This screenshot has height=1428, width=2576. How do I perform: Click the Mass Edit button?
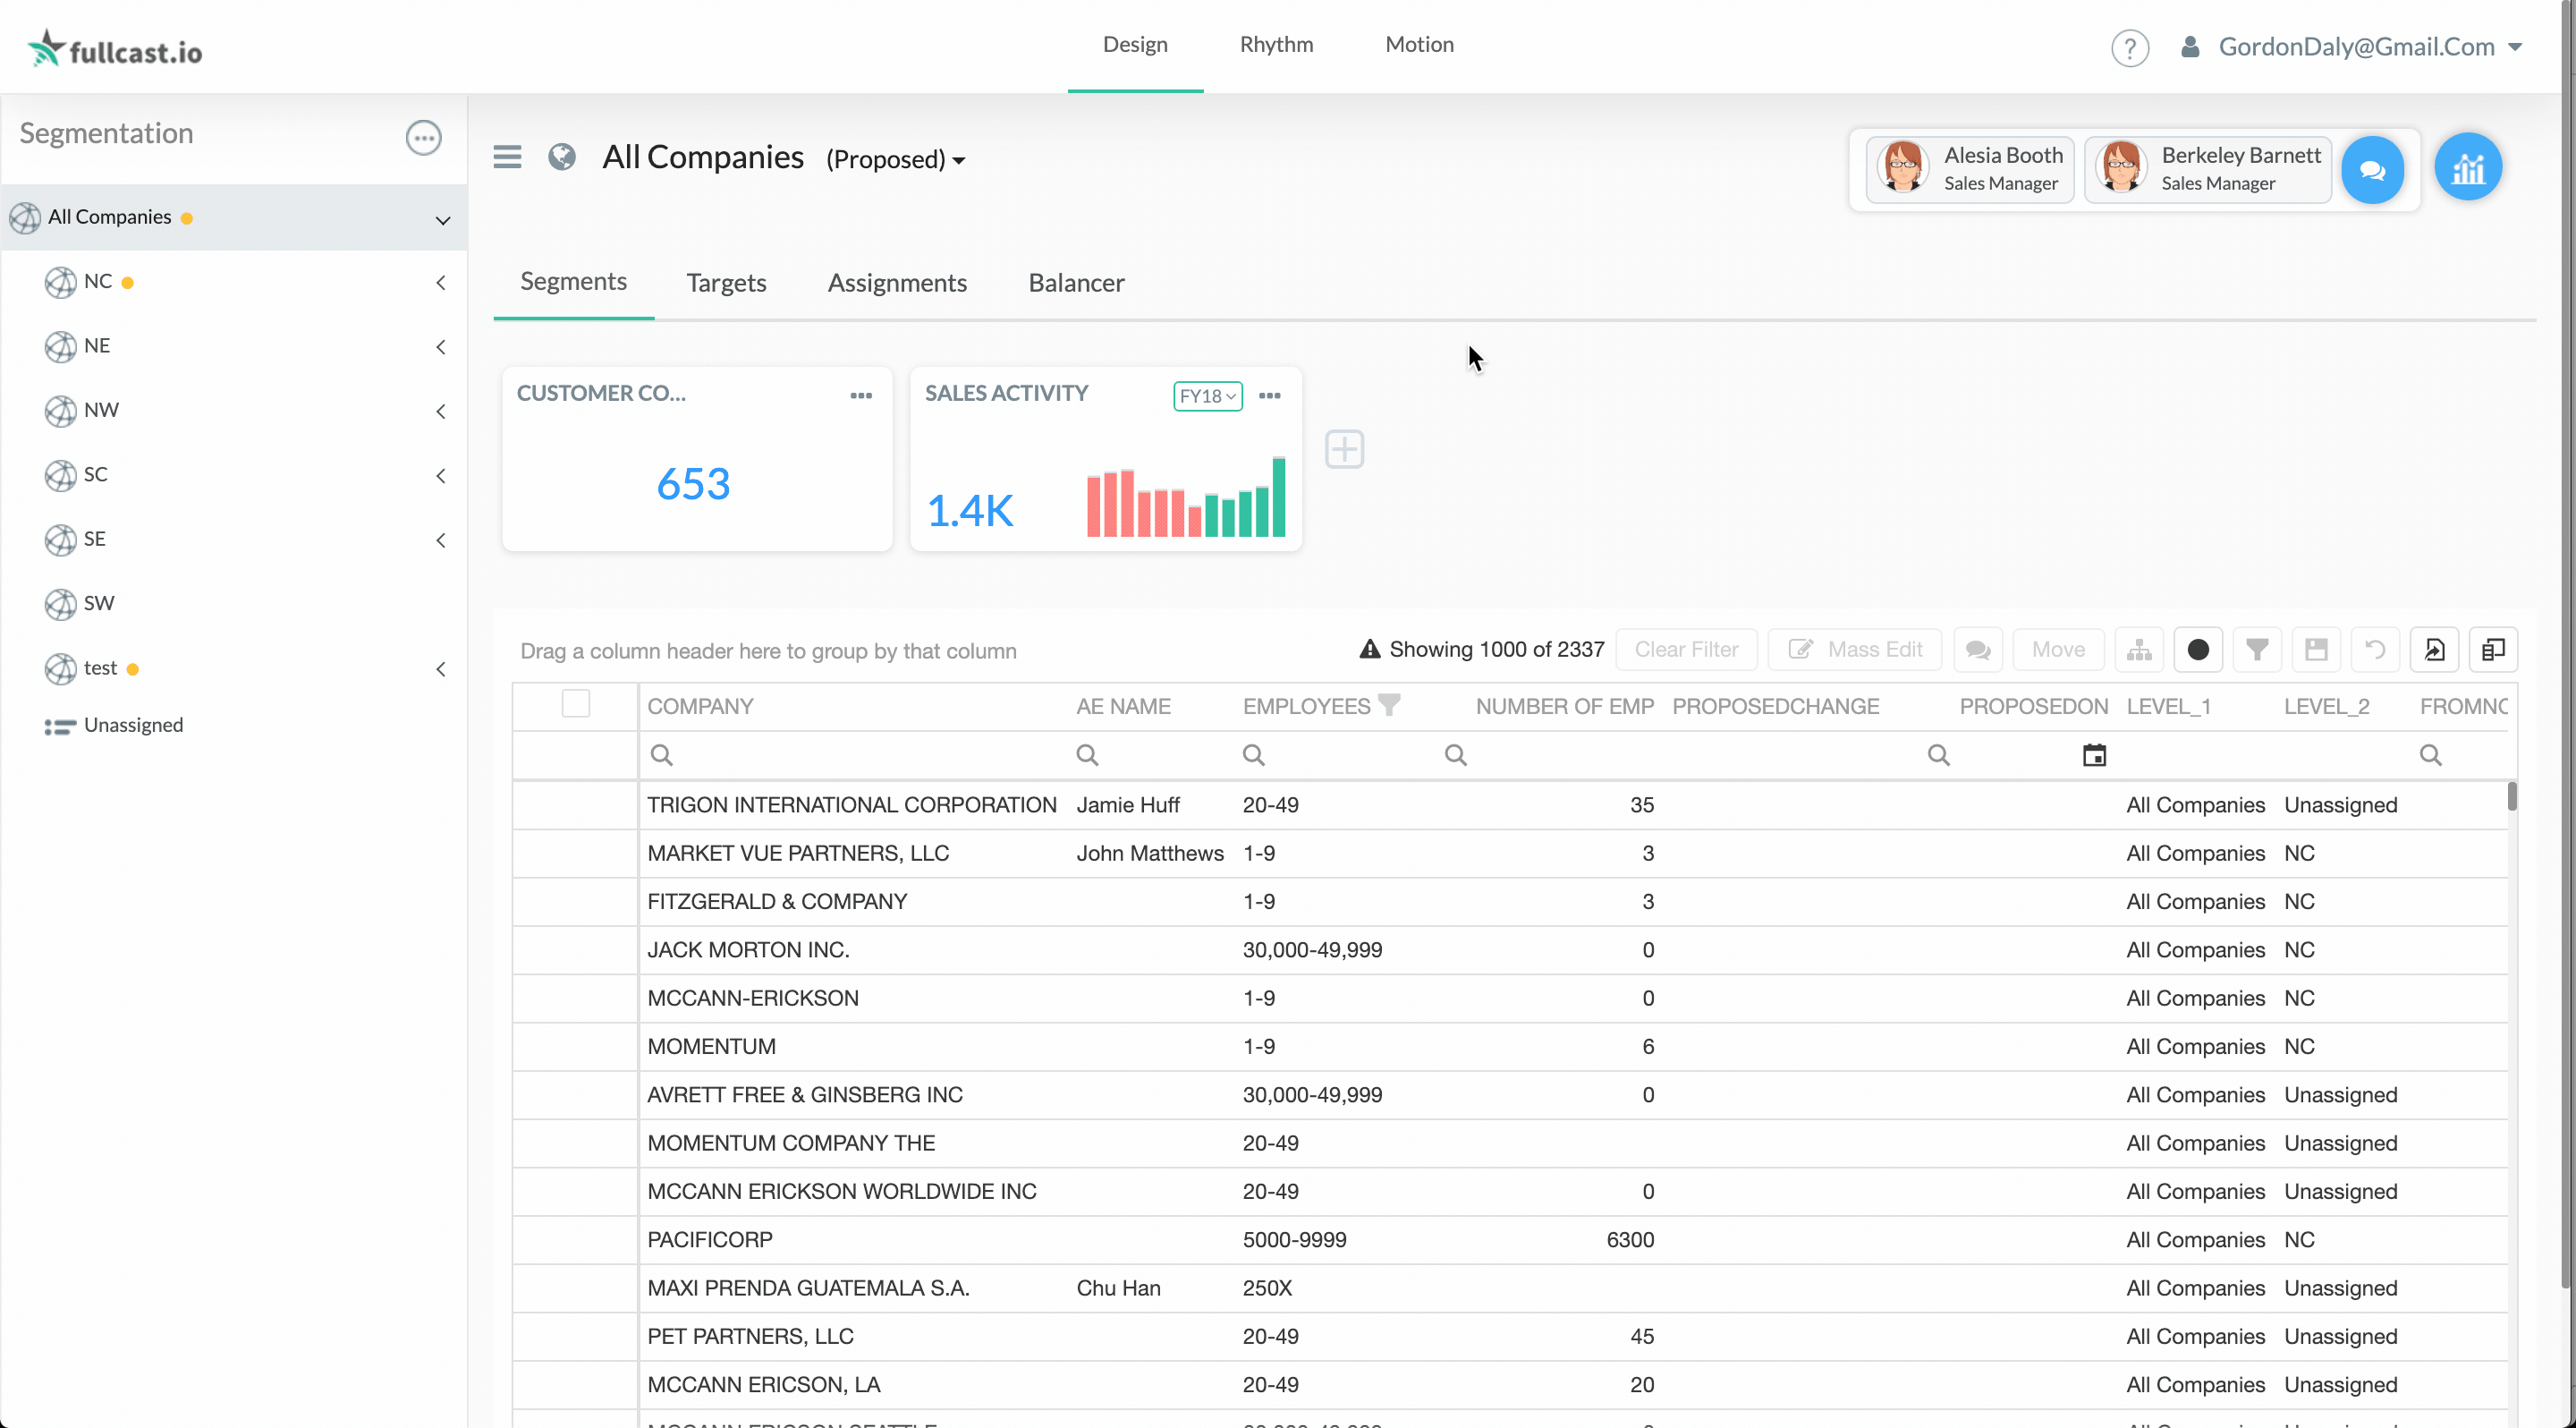tap(1855, 650)
